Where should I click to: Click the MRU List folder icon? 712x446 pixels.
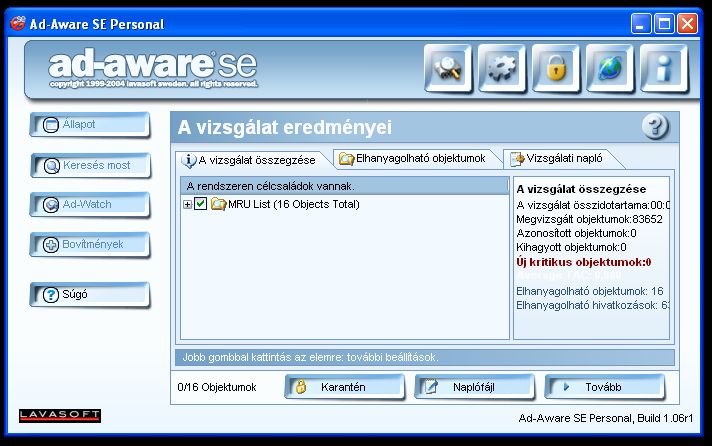pyautogui.click(x=218, y=204)
